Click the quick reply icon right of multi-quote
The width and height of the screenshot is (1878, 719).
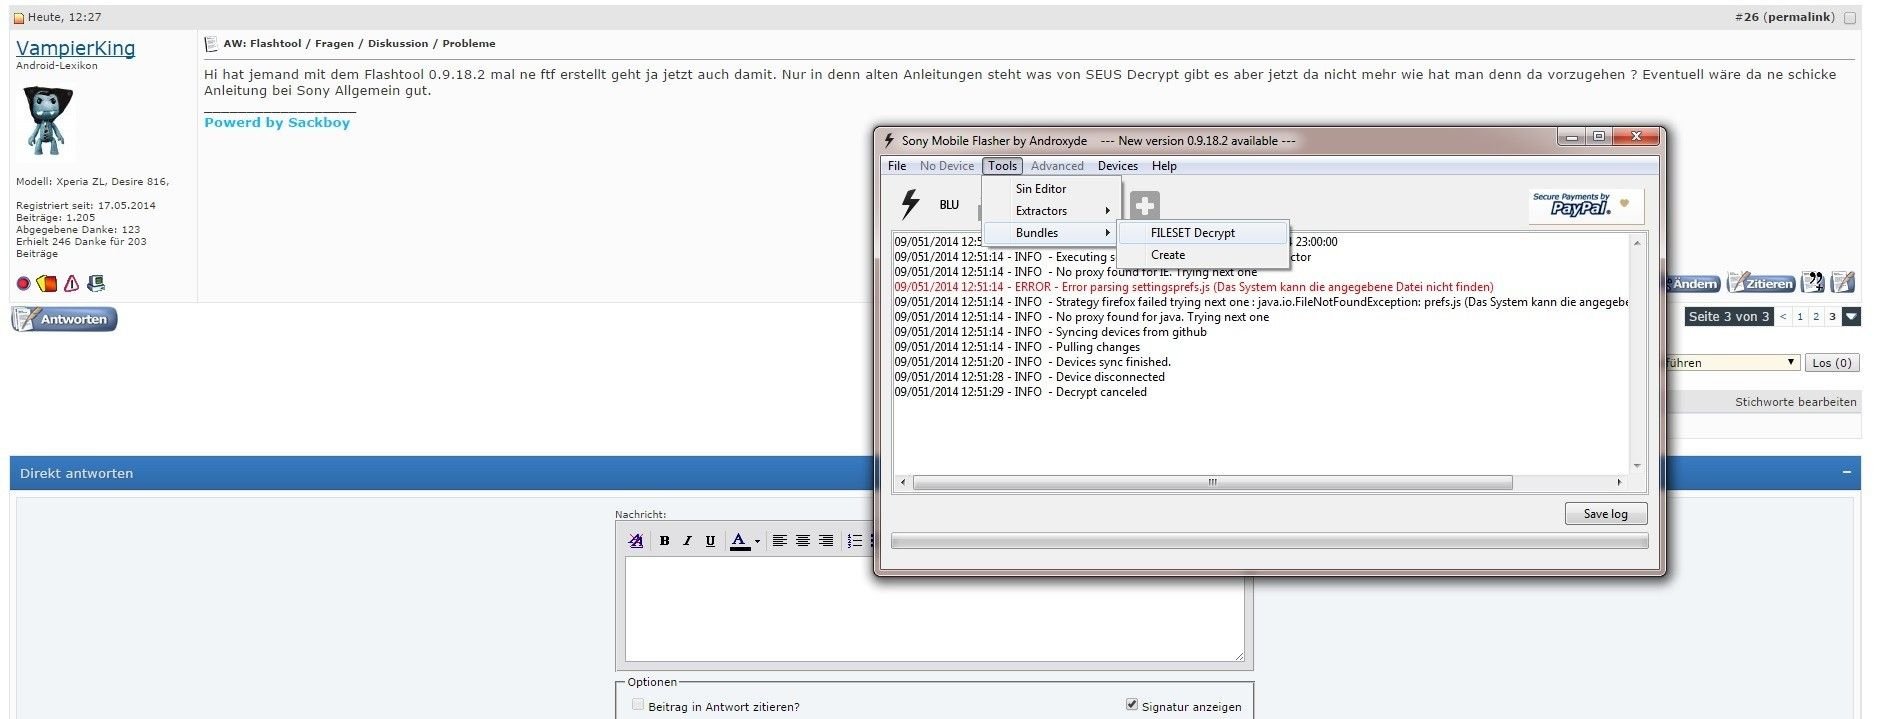point(1843,283)
